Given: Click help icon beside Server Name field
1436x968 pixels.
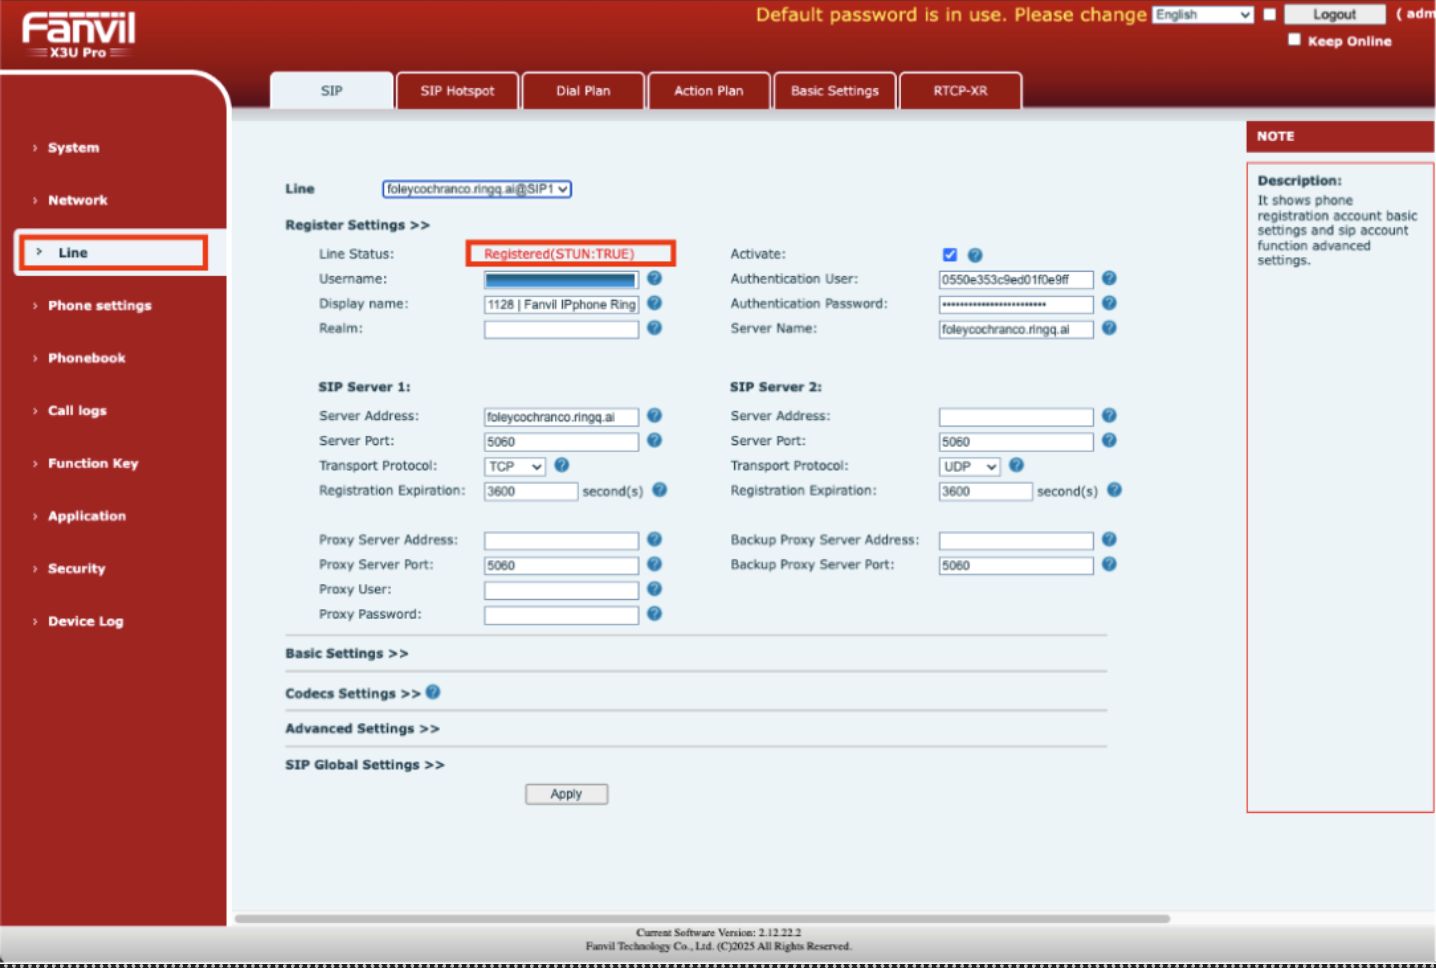Looking at the screenshot, I should (x=1108, y=328).
